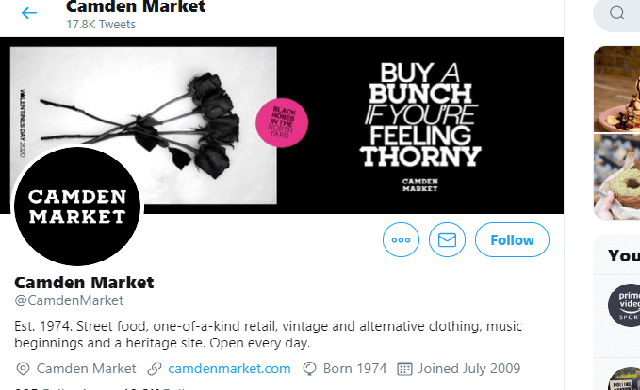Go back using the blue arrow icon

29,13
